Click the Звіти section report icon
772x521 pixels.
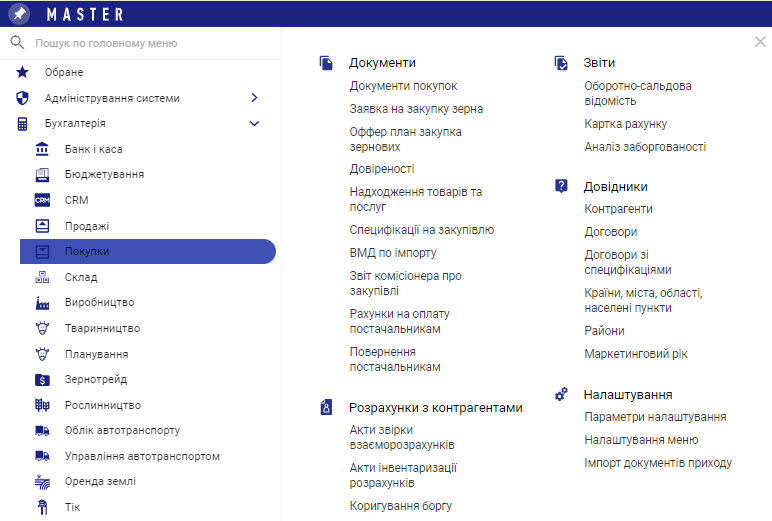561,63
